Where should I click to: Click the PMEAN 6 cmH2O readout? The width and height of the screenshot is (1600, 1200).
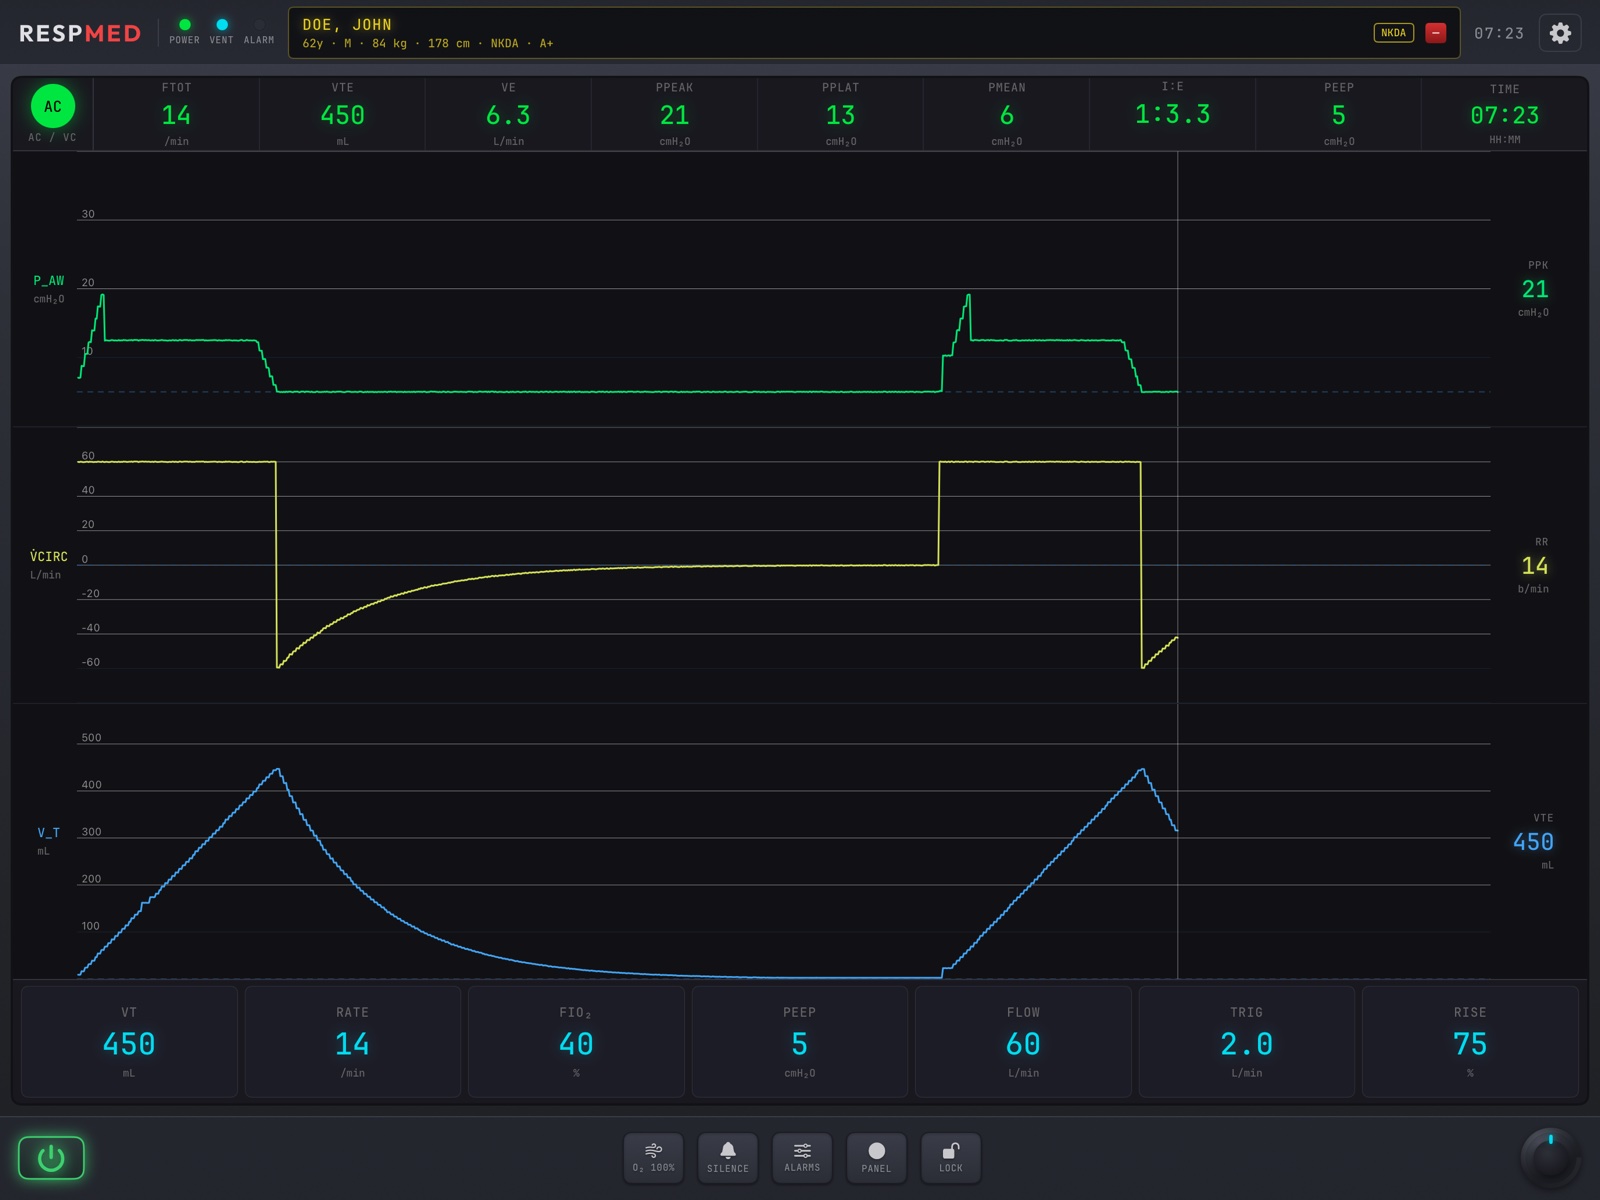[1006, 114]
